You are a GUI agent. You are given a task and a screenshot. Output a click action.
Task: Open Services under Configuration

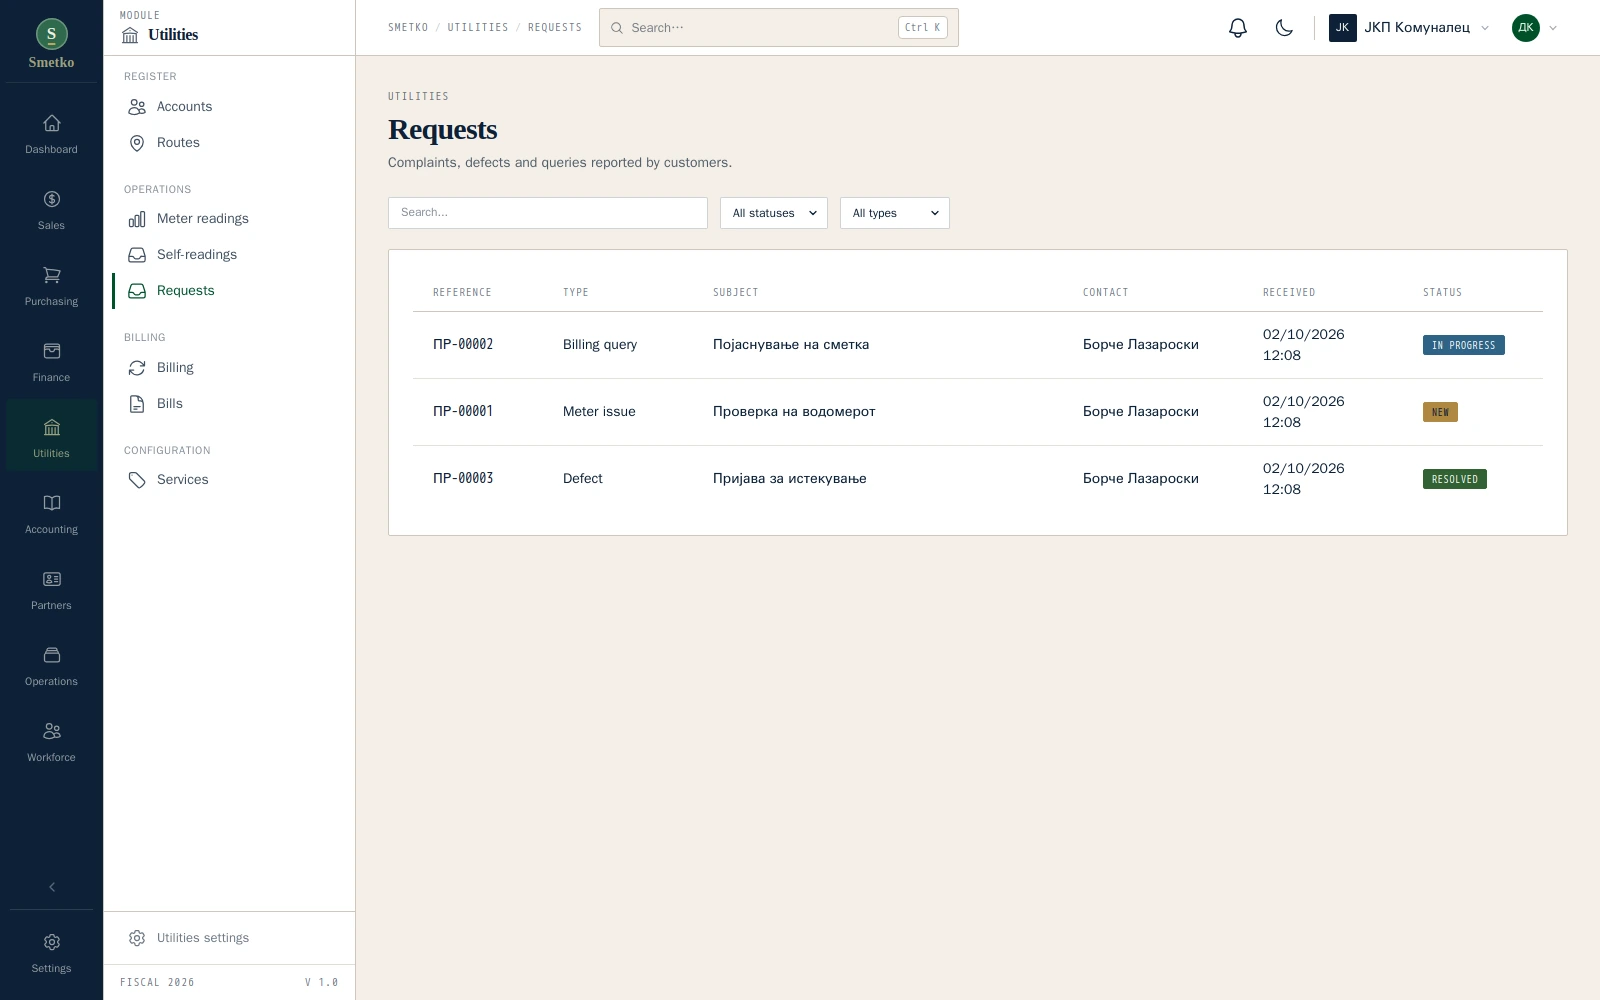(229, 480)
